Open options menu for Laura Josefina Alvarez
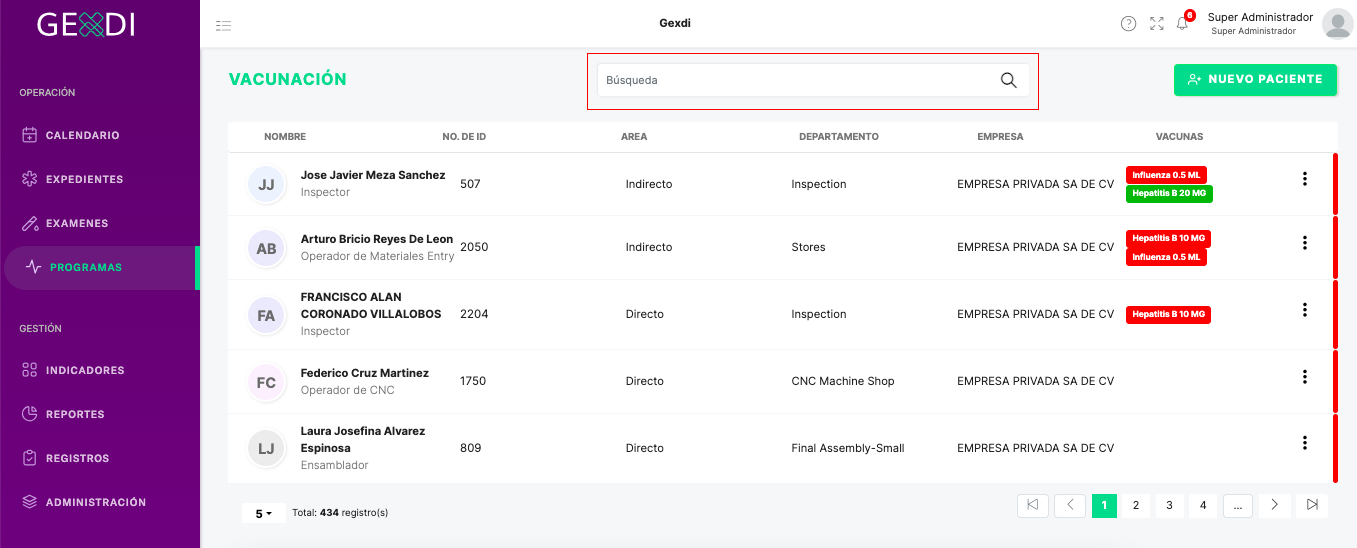 pyautogui.click(x=1304, y=443)
